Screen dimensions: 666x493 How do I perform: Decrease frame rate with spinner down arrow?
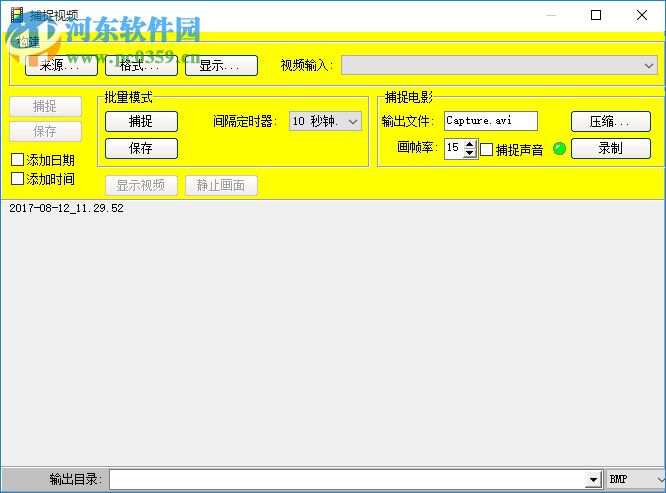(x=469, y=153)
